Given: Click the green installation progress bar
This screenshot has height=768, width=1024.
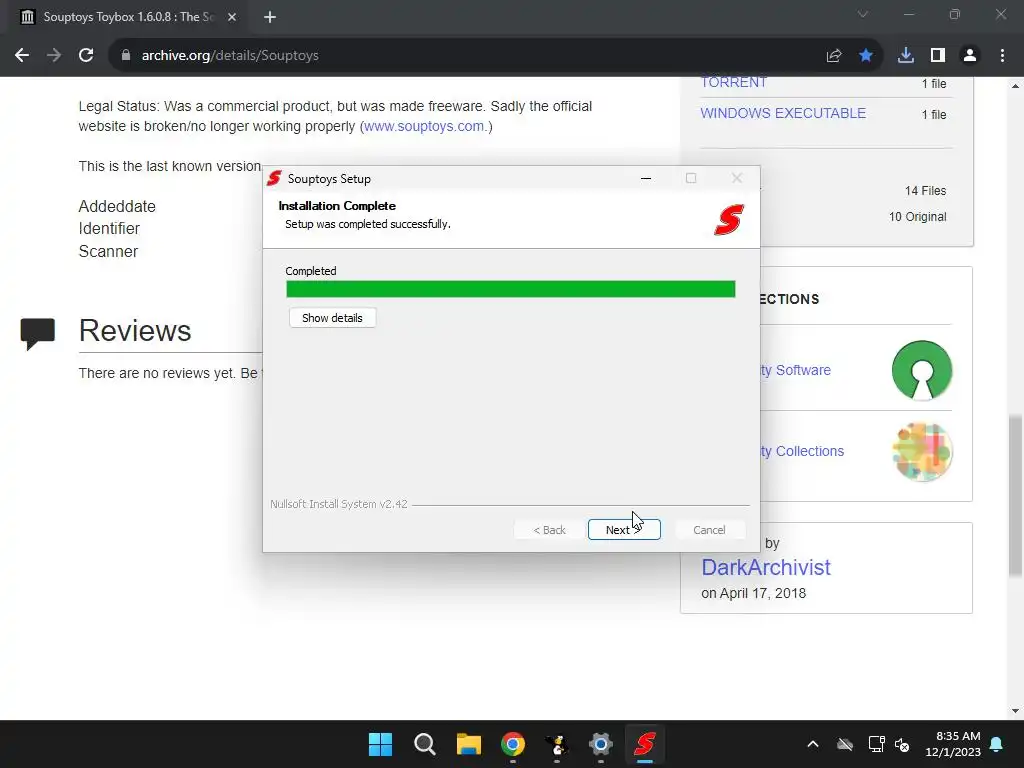Looking at the screenshot, I should tap(511, 289).
